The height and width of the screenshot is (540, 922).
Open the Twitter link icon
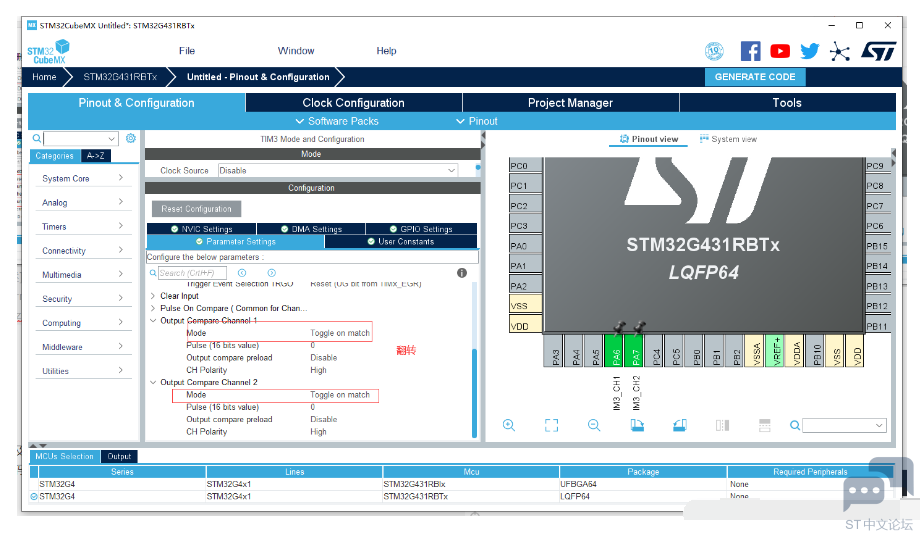click(x=810, y=51)
